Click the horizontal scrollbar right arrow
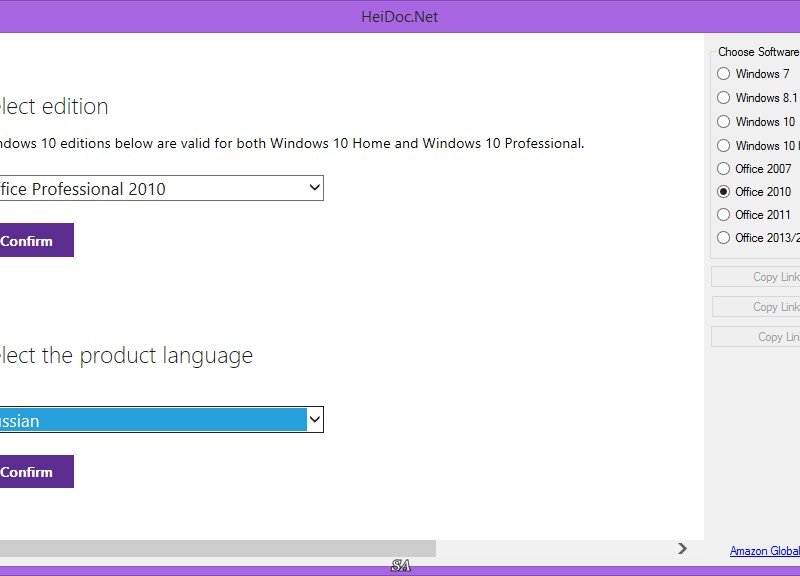The image size is (800, 576). click(x=683, y=548)
